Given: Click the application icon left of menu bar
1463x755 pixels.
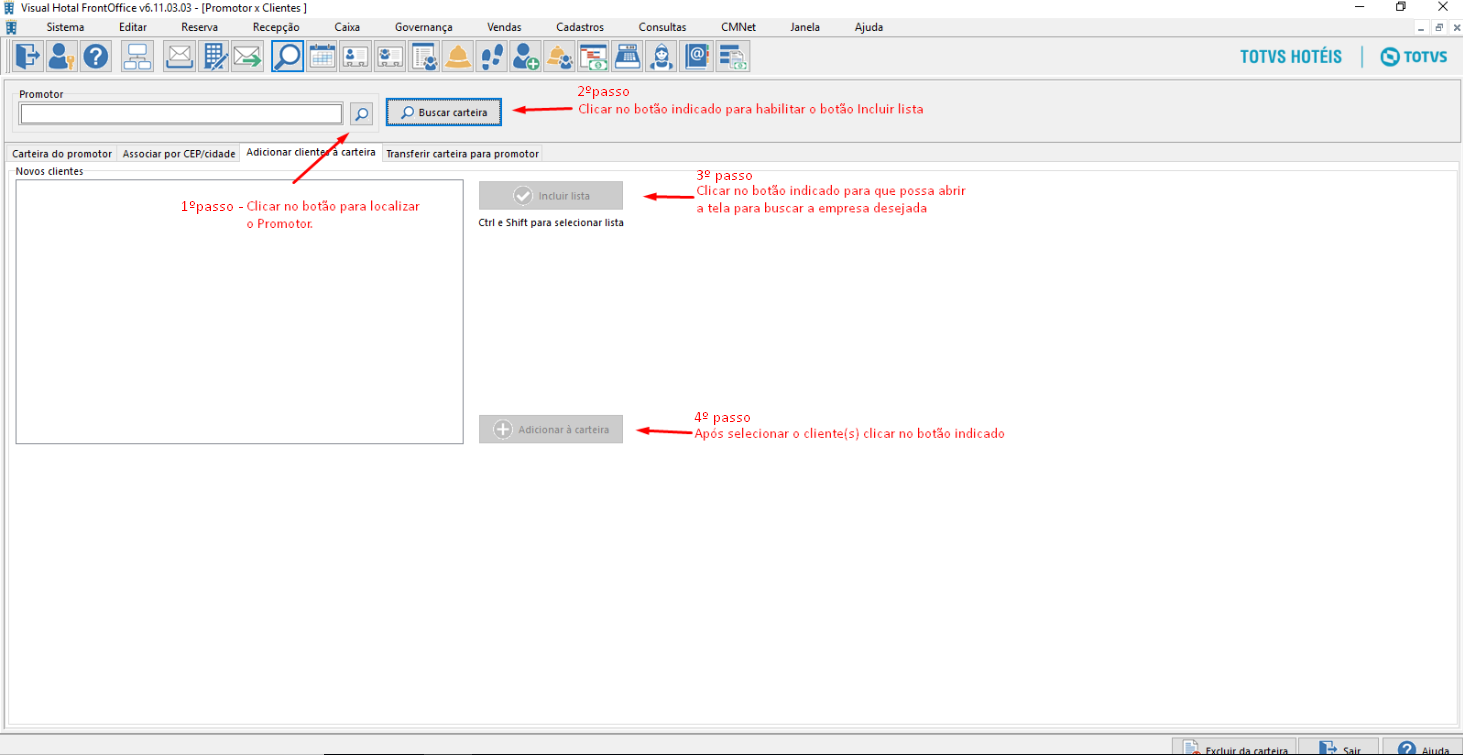Looking at the screenshot, I should pyautogui.click(x=11, y=27).
